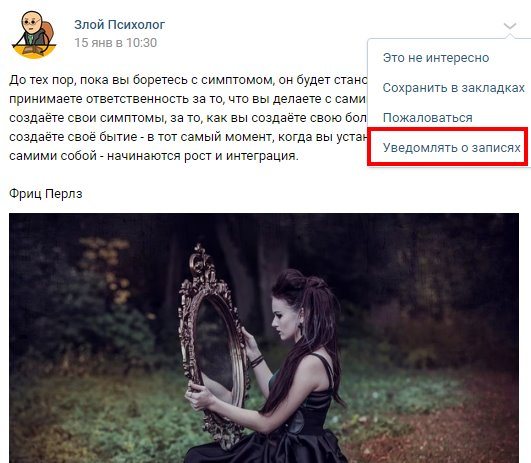Image resolution: width=531 pixels, height=463 pixels.
Task: Open the attached forest photo
Action: tap(264, 338)
